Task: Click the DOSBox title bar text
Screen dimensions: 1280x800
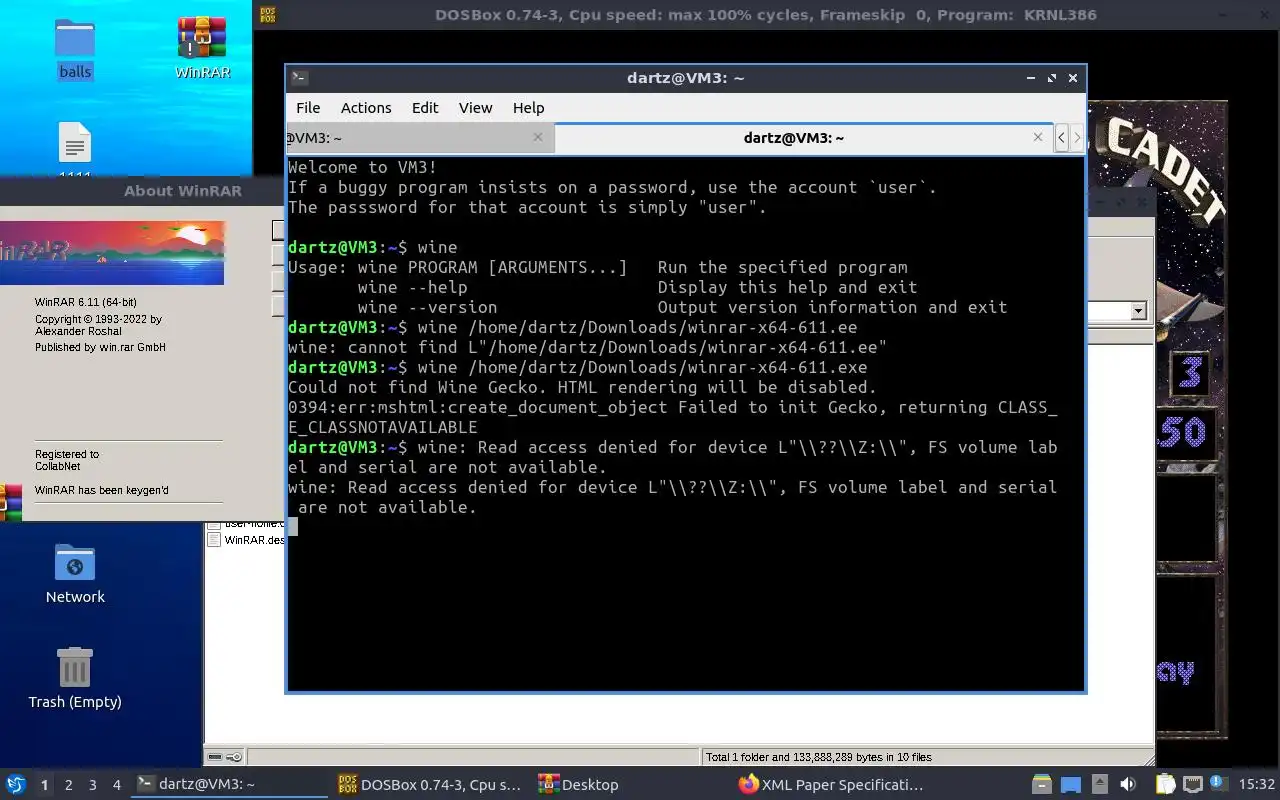Action: (765, 15)
